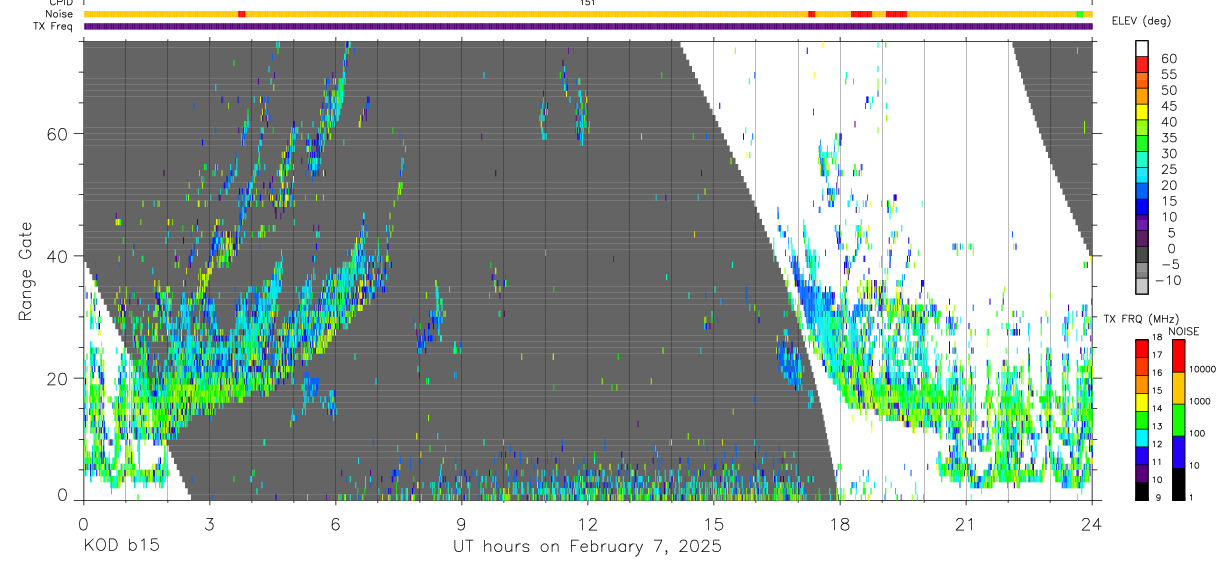Click NOISE legend label '1000'

pos(1200,401)
